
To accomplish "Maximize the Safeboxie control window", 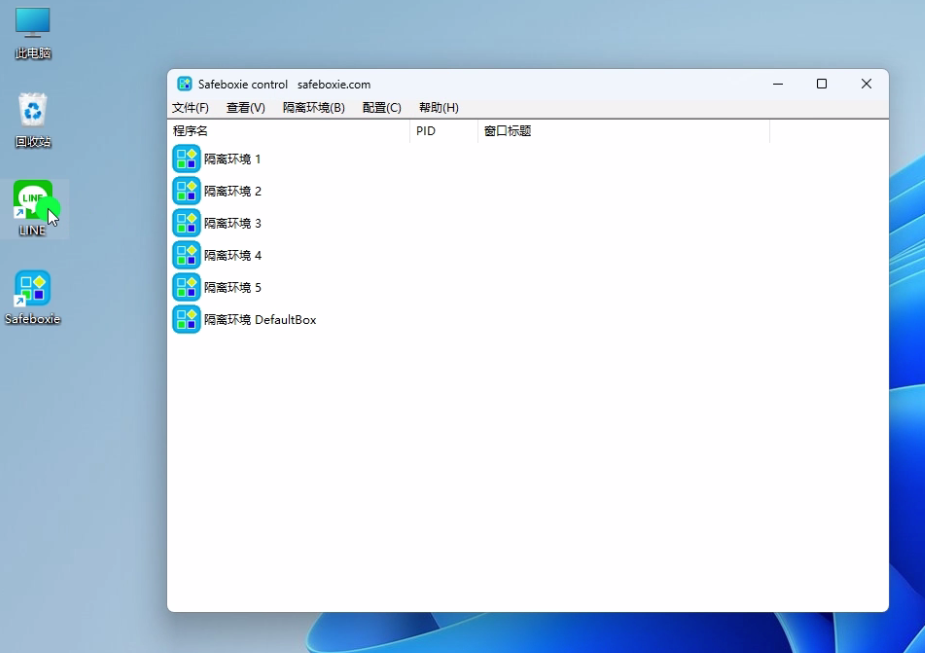I will (x=822, y=84).
